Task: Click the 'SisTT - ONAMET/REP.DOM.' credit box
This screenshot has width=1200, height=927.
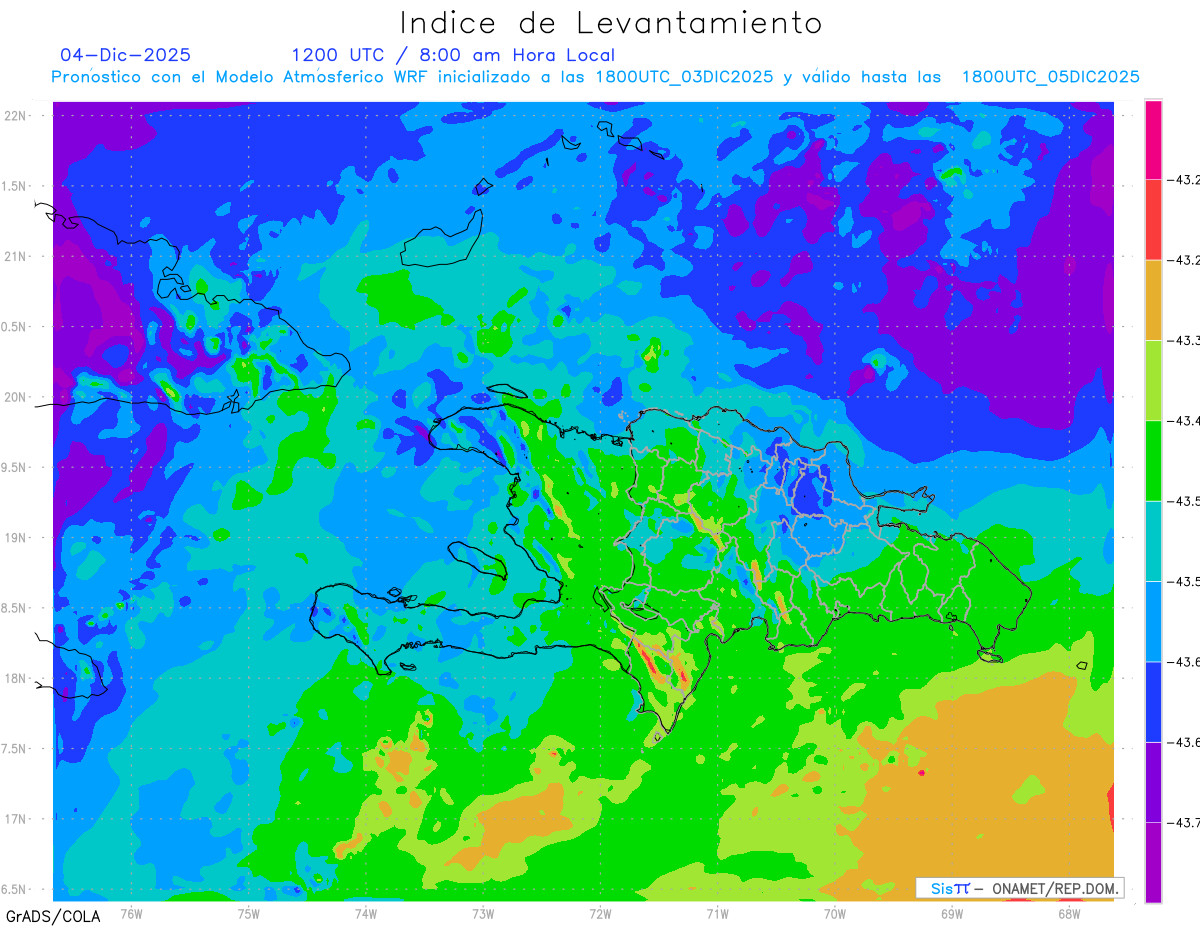Action: point(1019,888)
